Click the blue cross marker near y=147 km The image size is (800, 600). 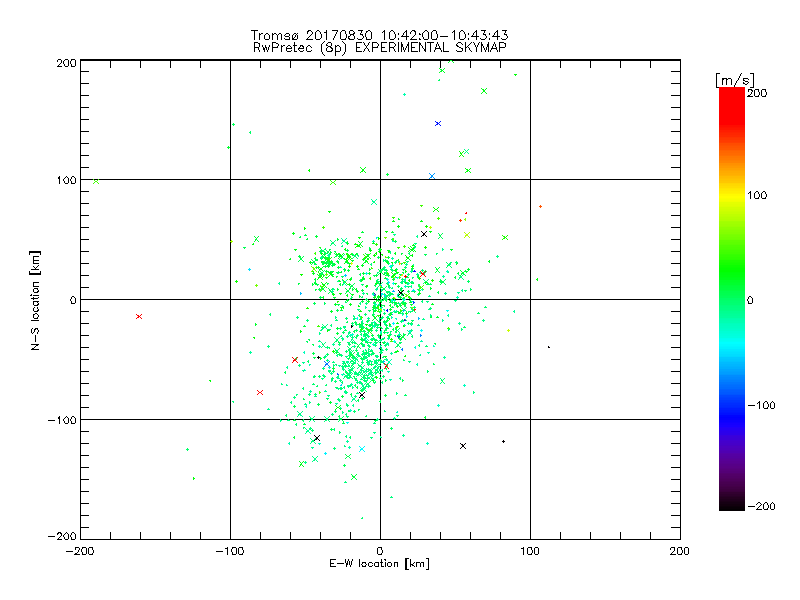(x=438, y=123)
